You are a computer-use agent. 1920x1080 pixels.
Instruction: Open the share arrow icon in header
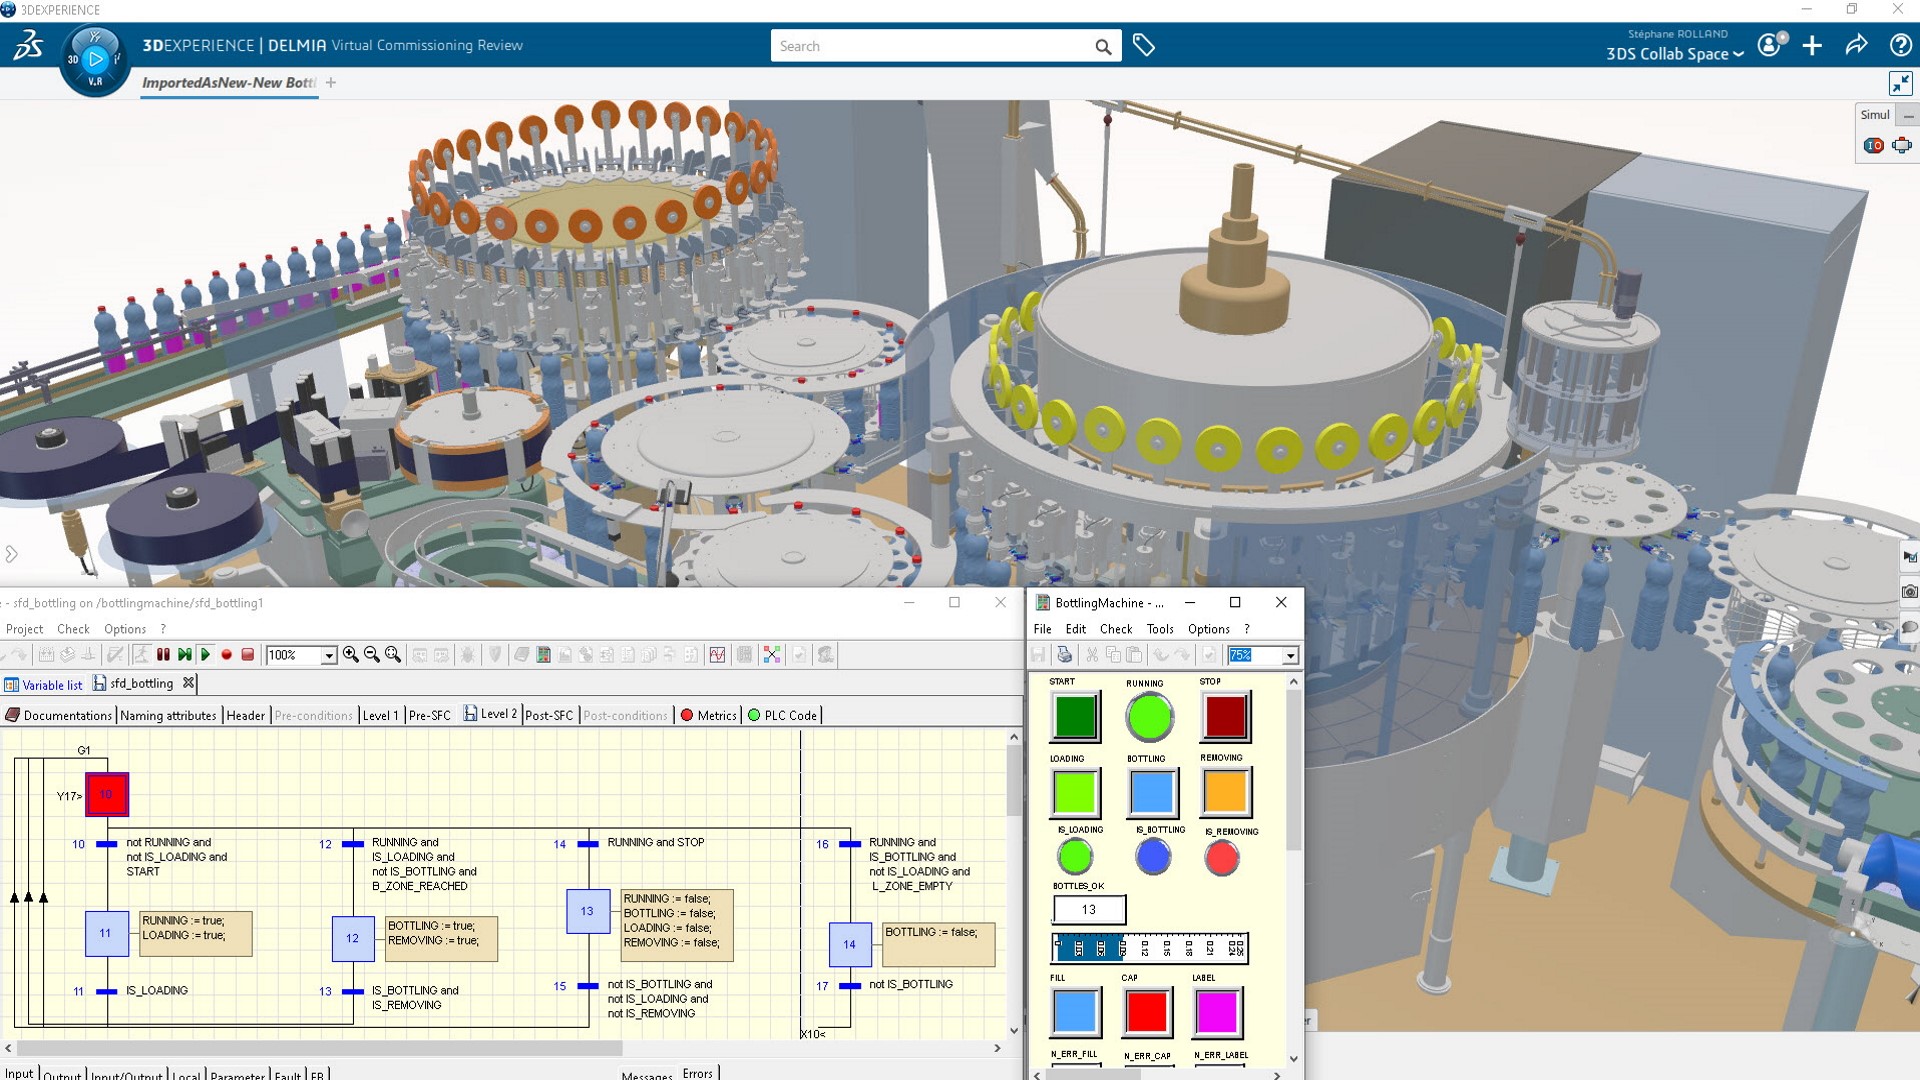pos(1856,46)
